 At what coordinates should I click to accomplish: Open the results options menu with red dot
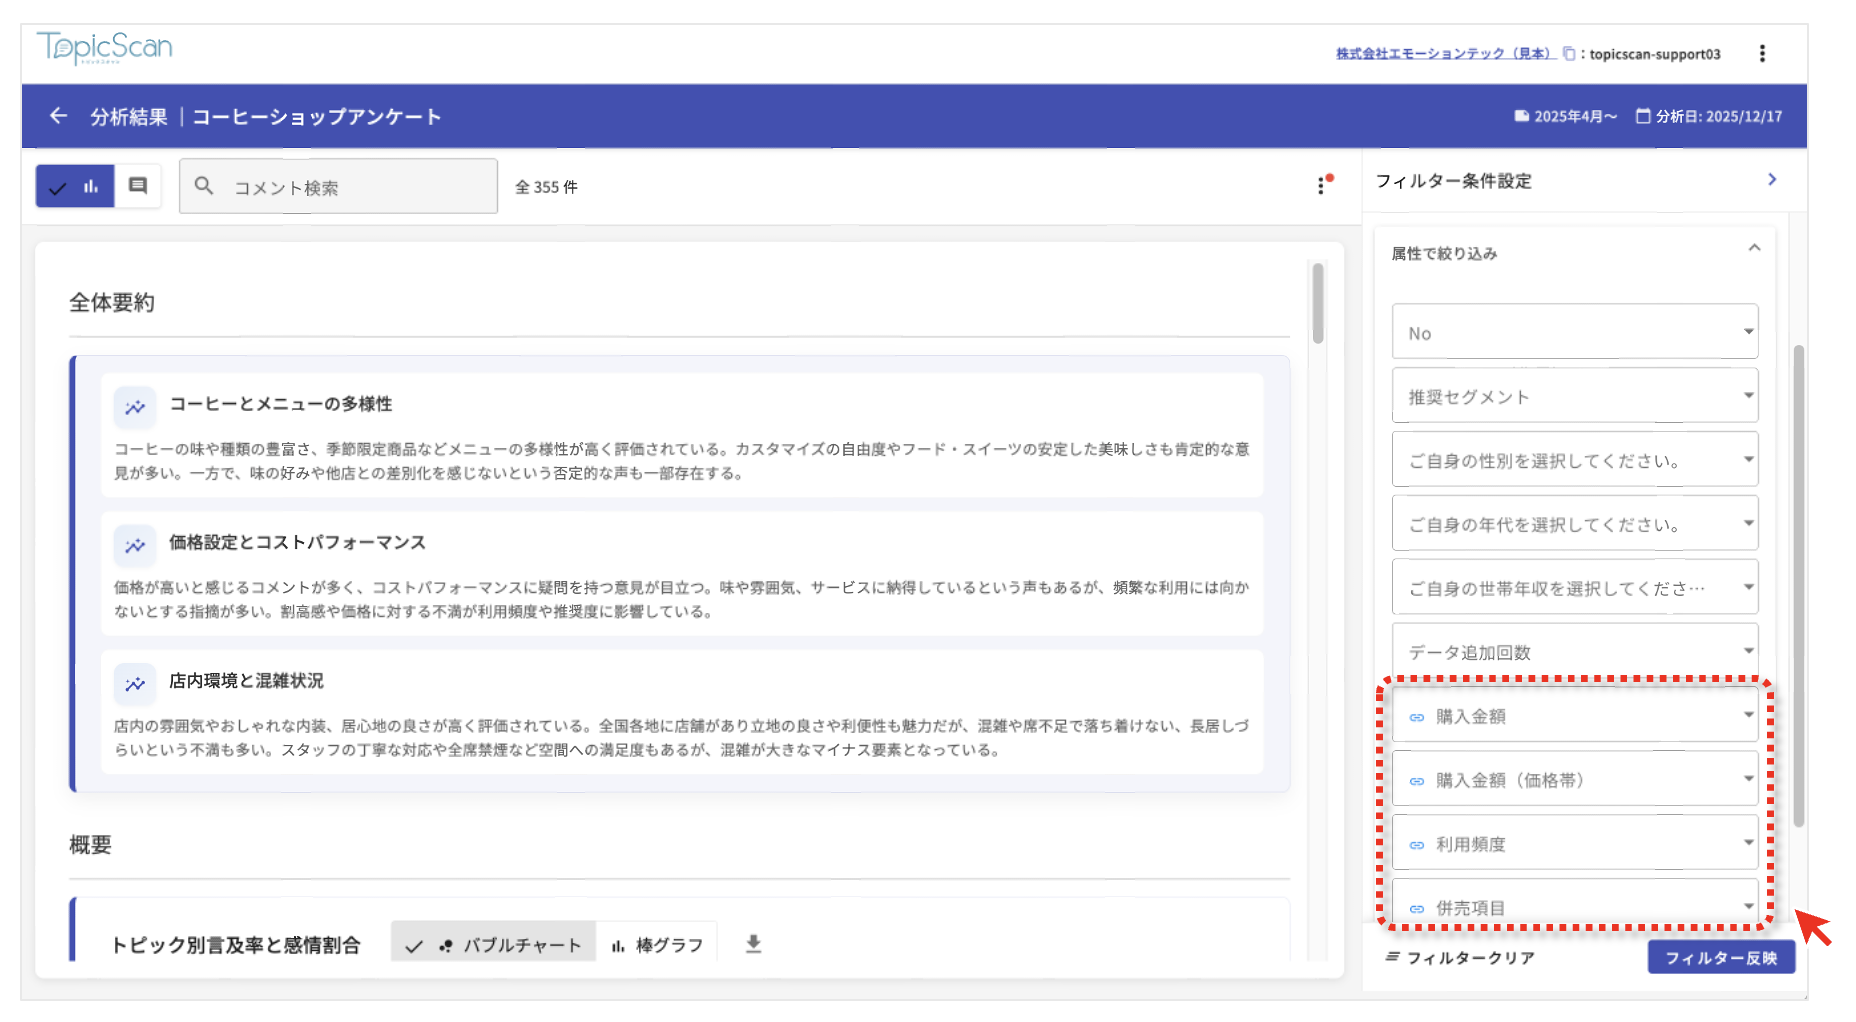tap(1323, 185)
